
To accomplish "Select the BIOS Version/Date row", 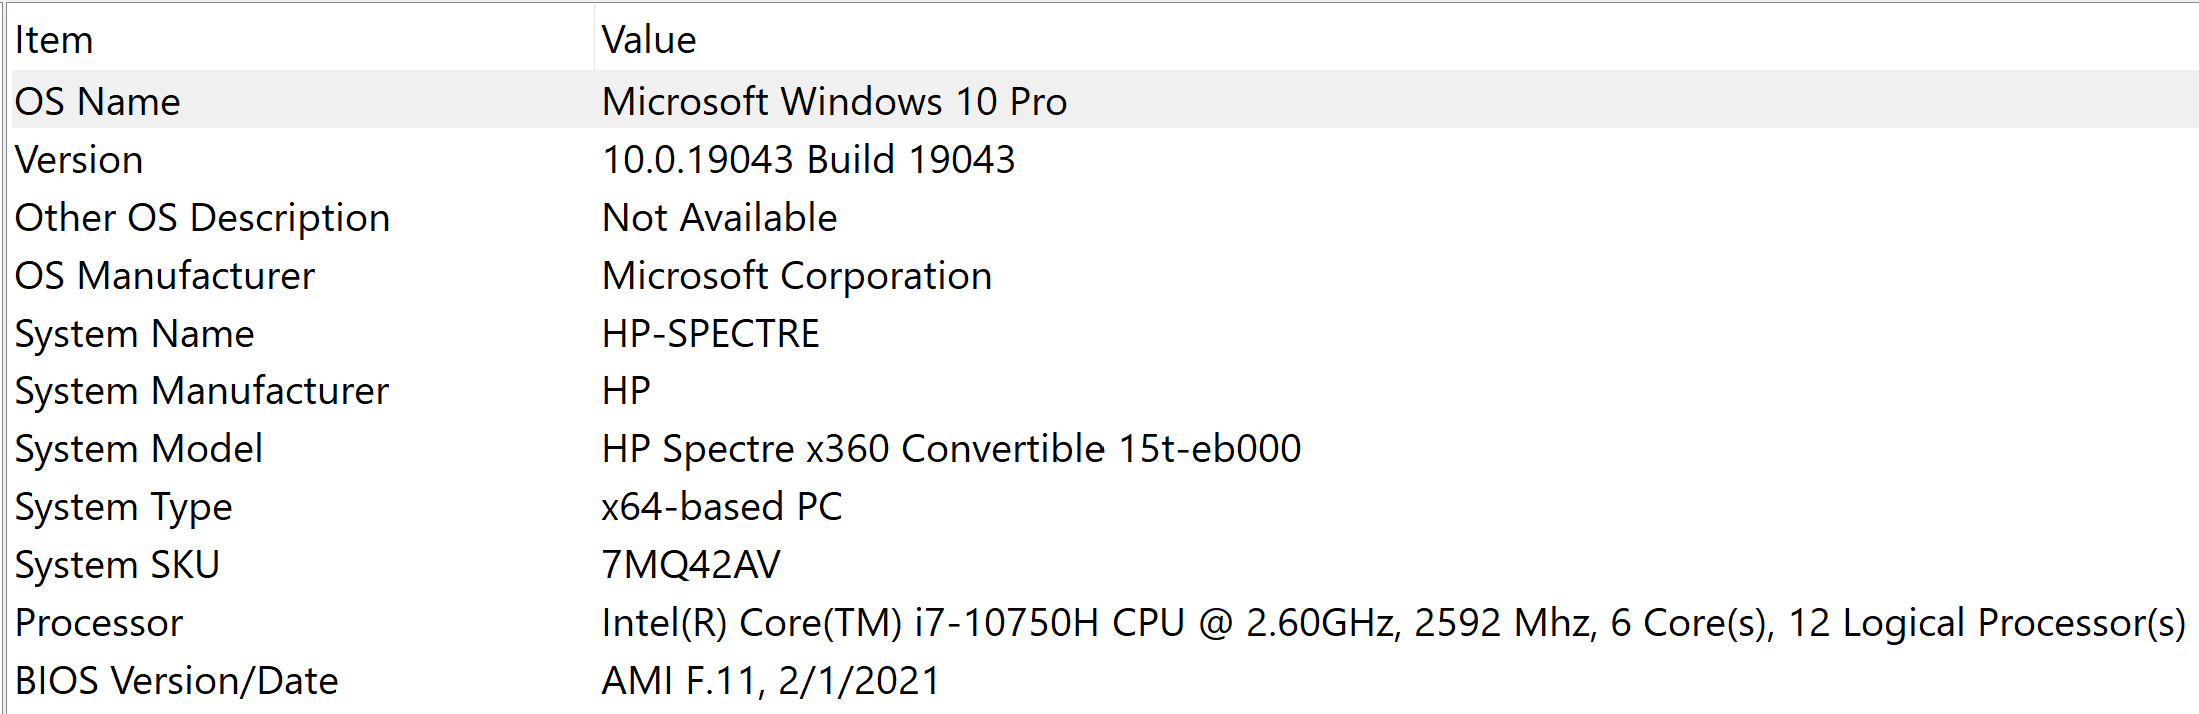I will pos(177,681).
